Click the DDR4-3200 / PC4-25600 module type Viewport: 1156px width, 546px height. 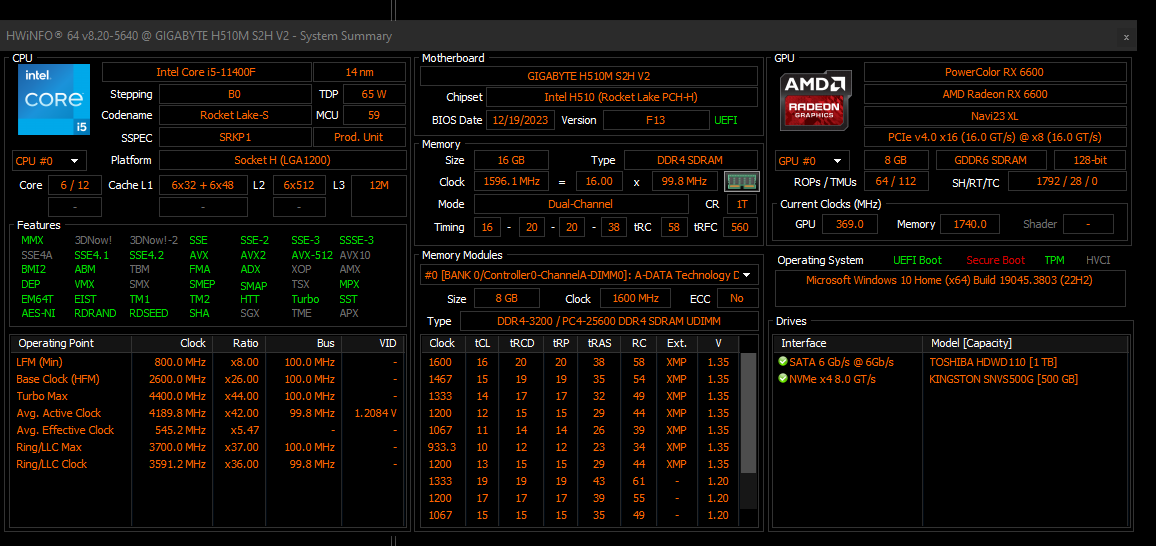pyautogui.click(x=609, y=321)
